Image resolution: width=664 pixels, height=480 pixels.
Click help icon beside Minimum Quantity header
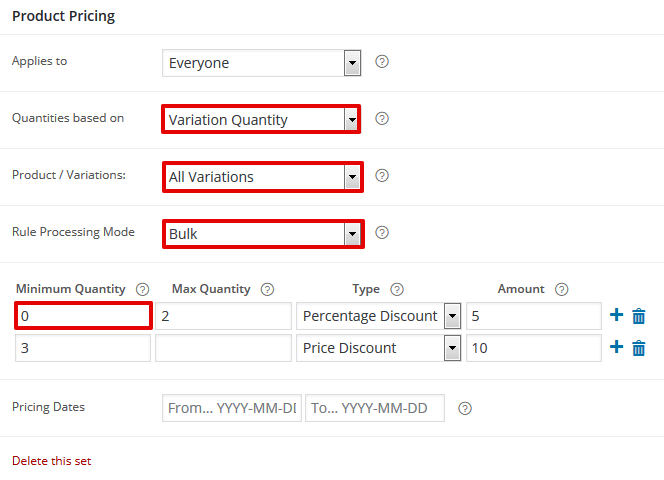point(142,289)
